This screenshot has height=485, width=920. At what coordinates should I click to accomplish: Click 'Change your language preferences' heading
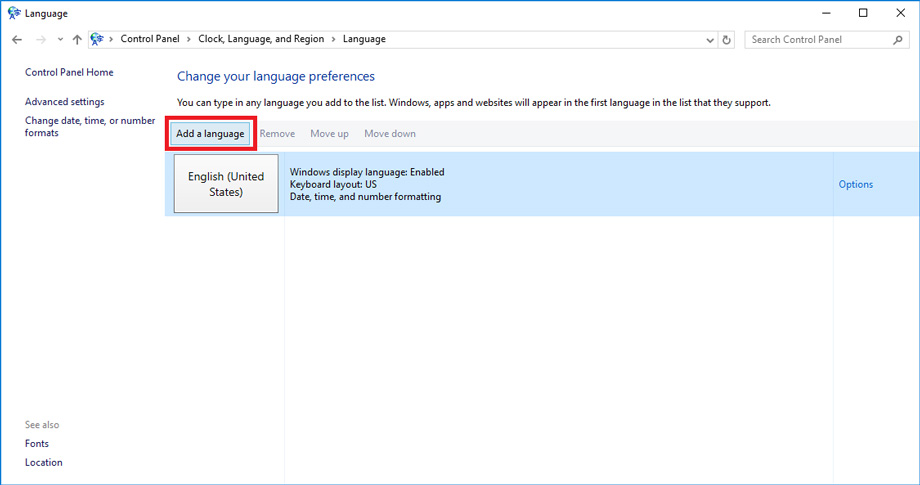click(276, 76)
